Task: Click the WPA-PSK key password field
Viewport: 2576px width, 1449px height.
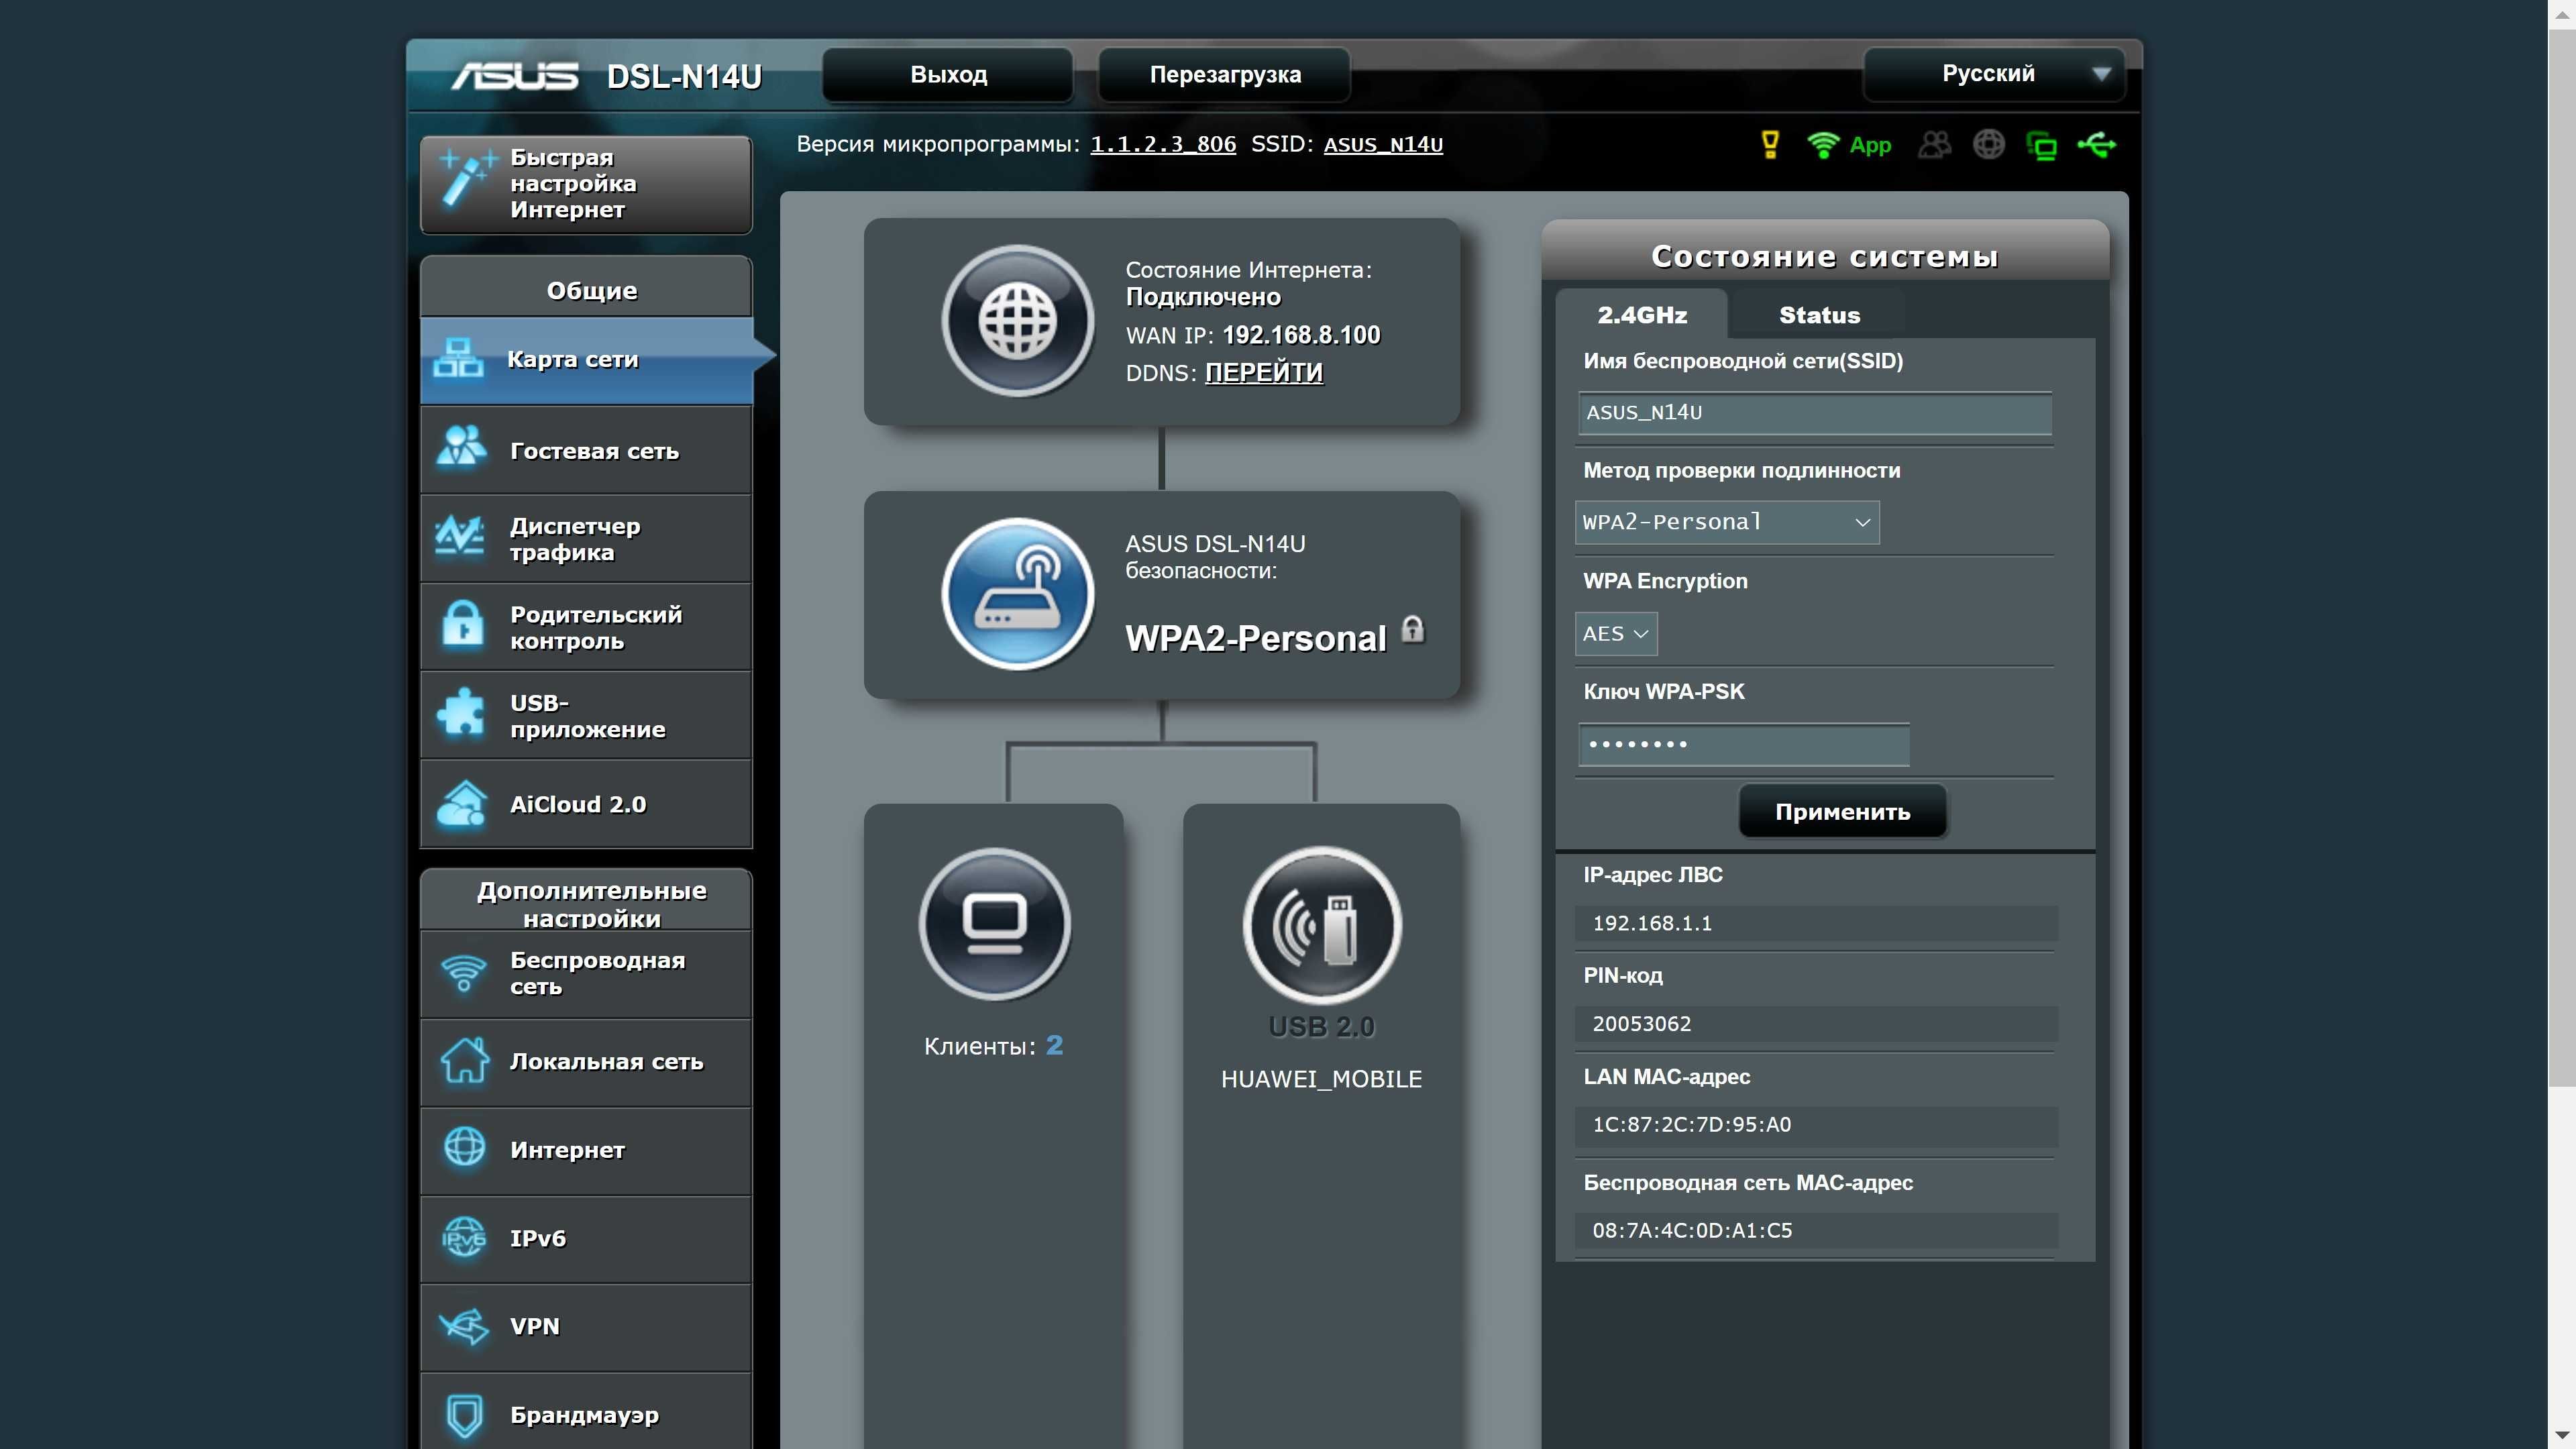Action: [x=1743, y=744]
